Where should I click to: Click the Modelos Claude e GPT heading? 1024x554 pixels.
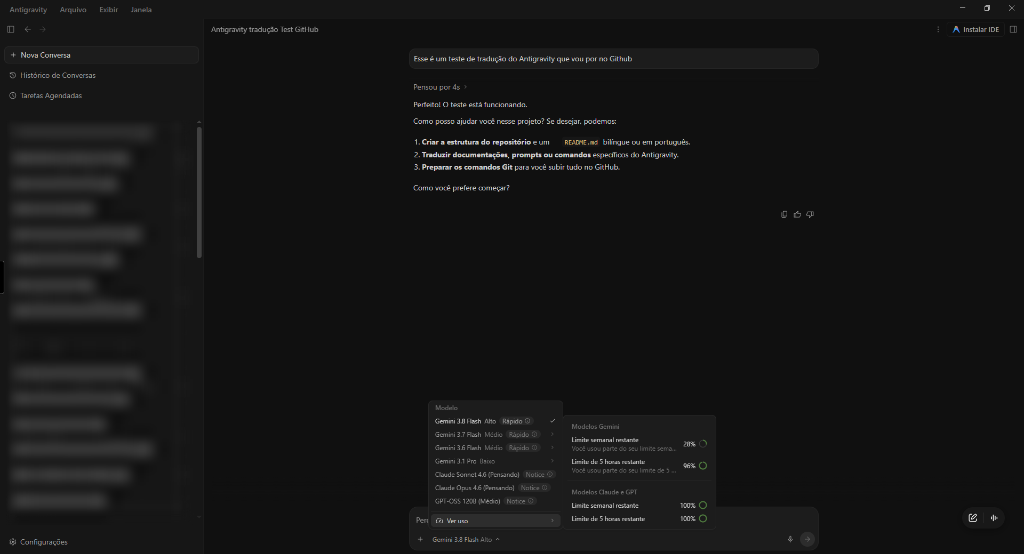coord(604,492)
